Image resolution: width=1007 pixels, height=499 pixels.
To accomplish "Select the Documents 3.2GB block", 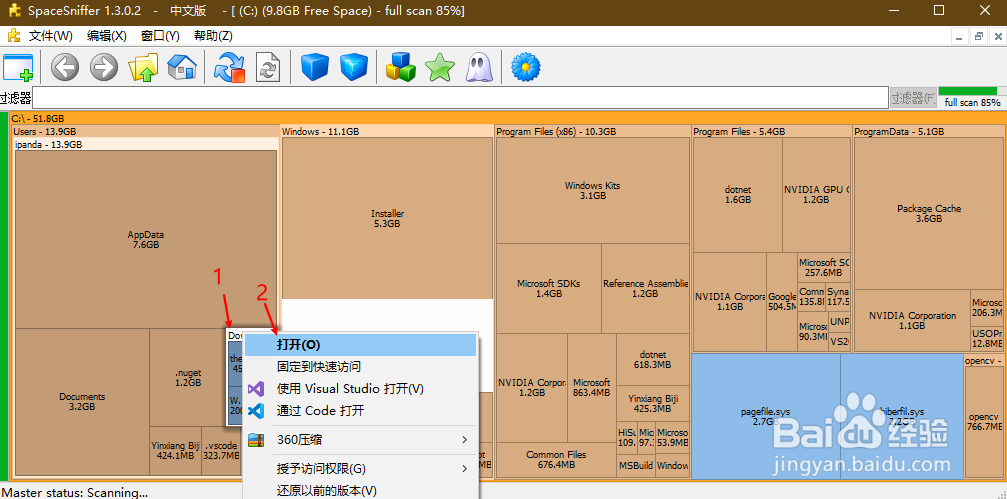I will pyautogui.click(x=82, y=401).
